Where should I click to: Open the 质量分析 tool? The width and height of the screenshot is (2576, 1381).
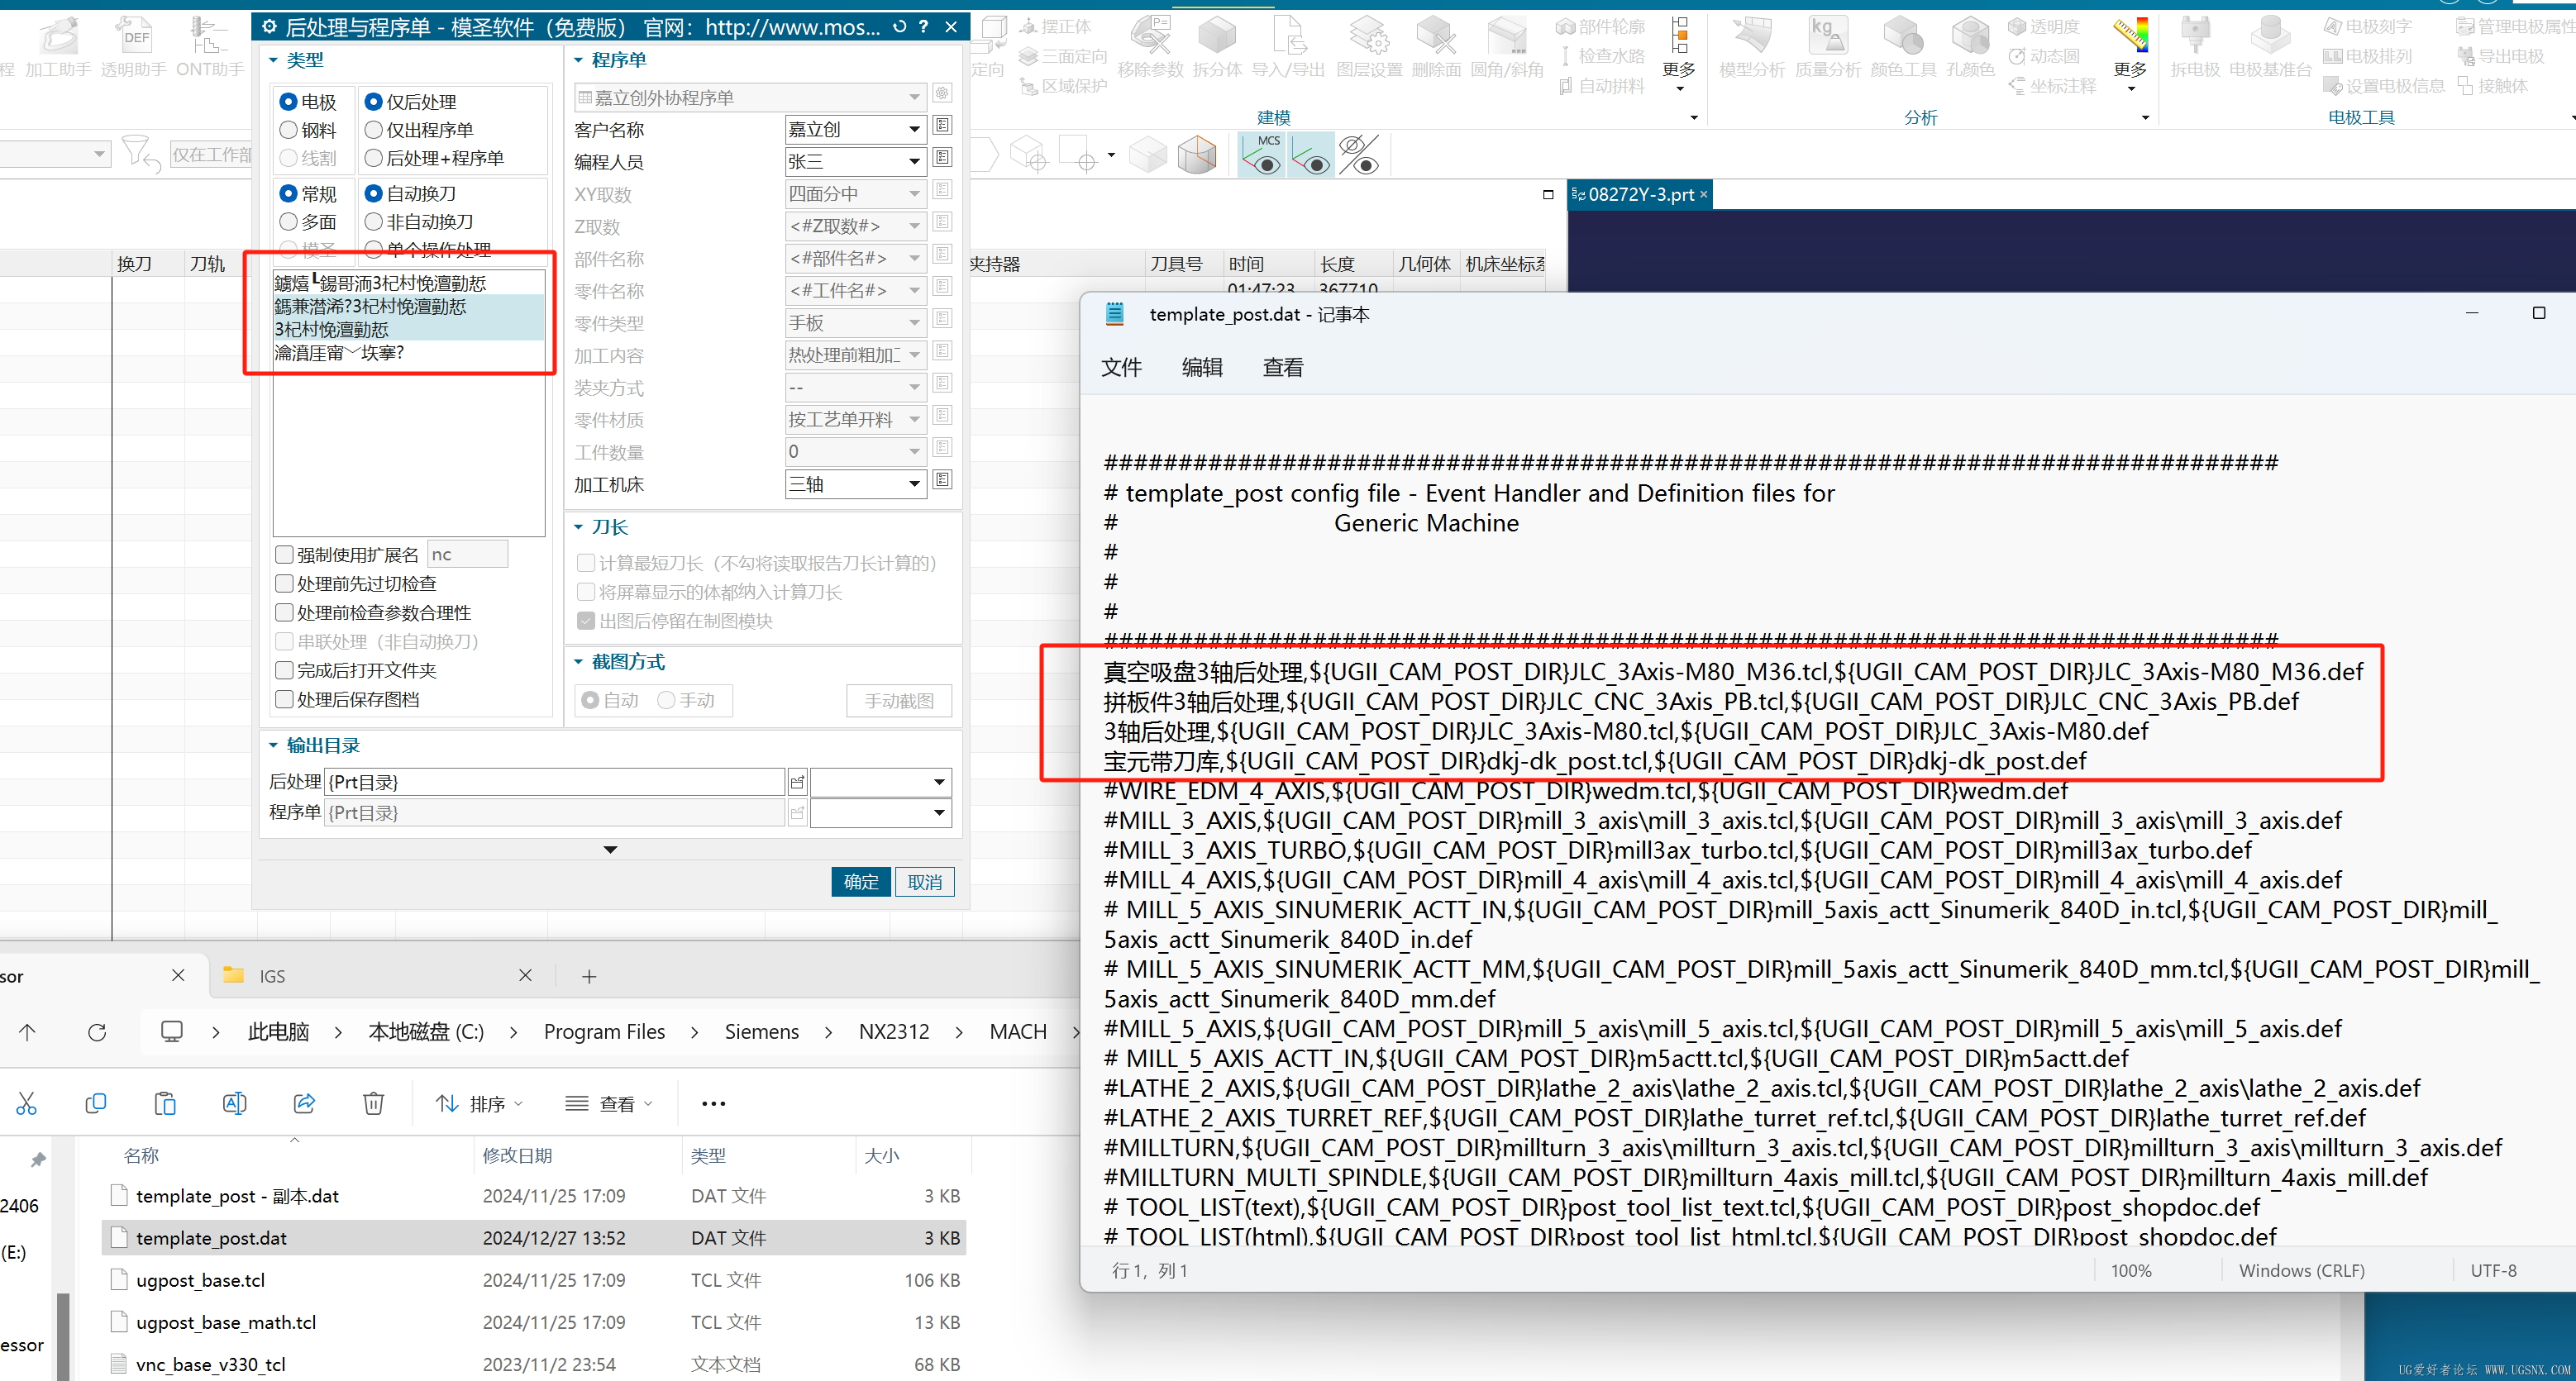tap(1827, 46)
